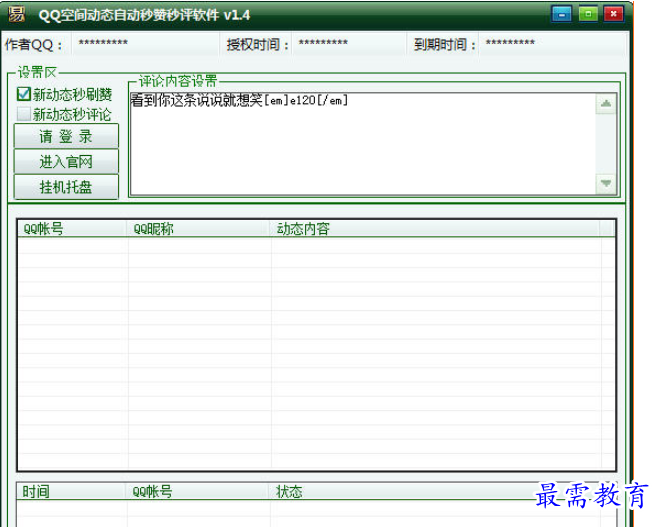Click the comment box scroll down arrow
This screenshot has width=657, height=527.
pos(606,183)
